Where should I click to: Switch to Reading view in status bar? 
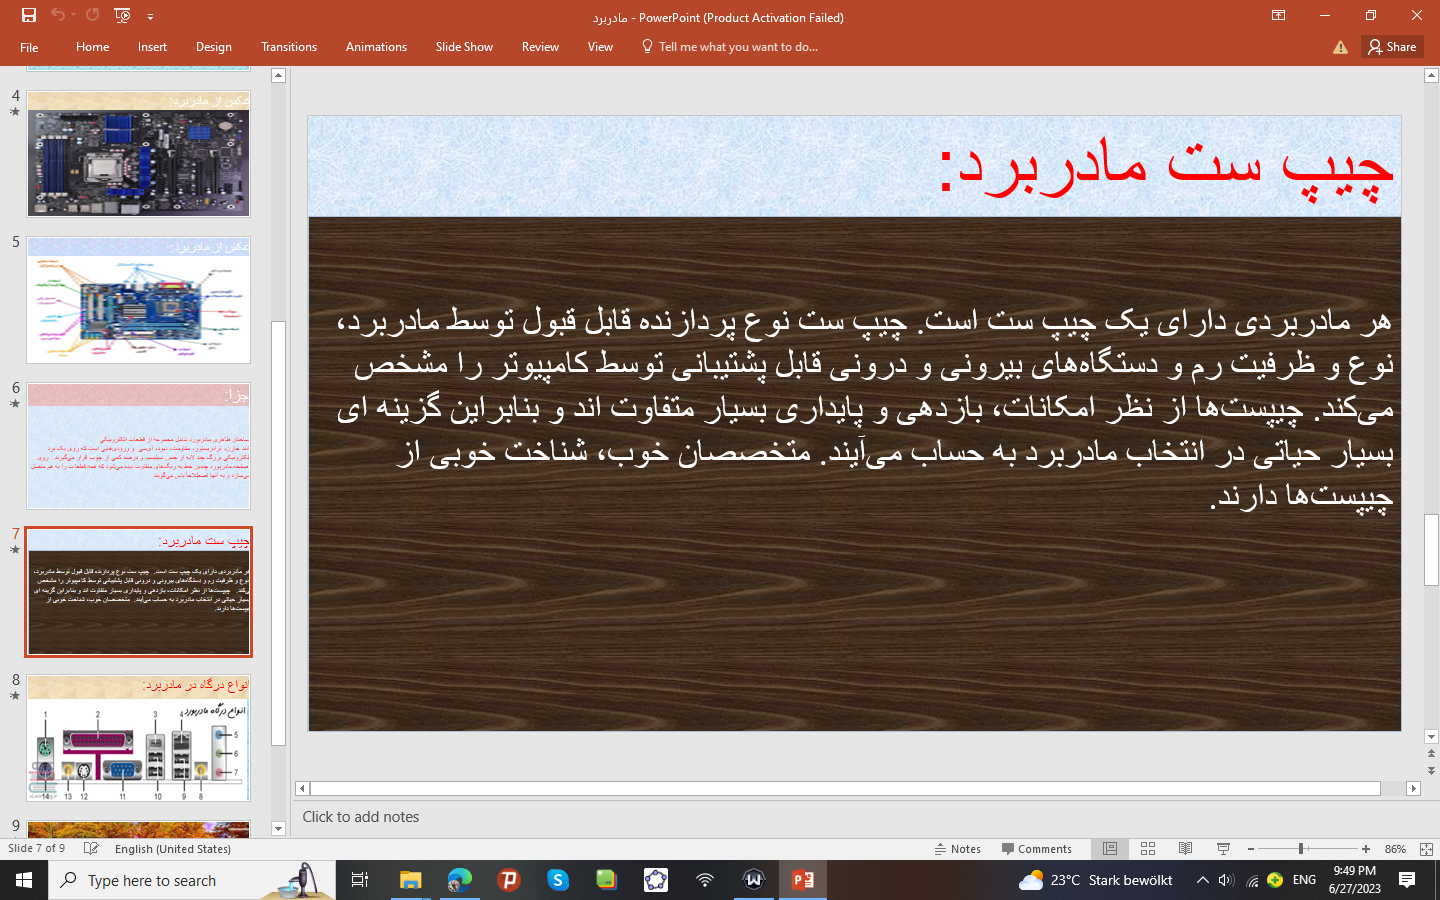[1185, 849]
